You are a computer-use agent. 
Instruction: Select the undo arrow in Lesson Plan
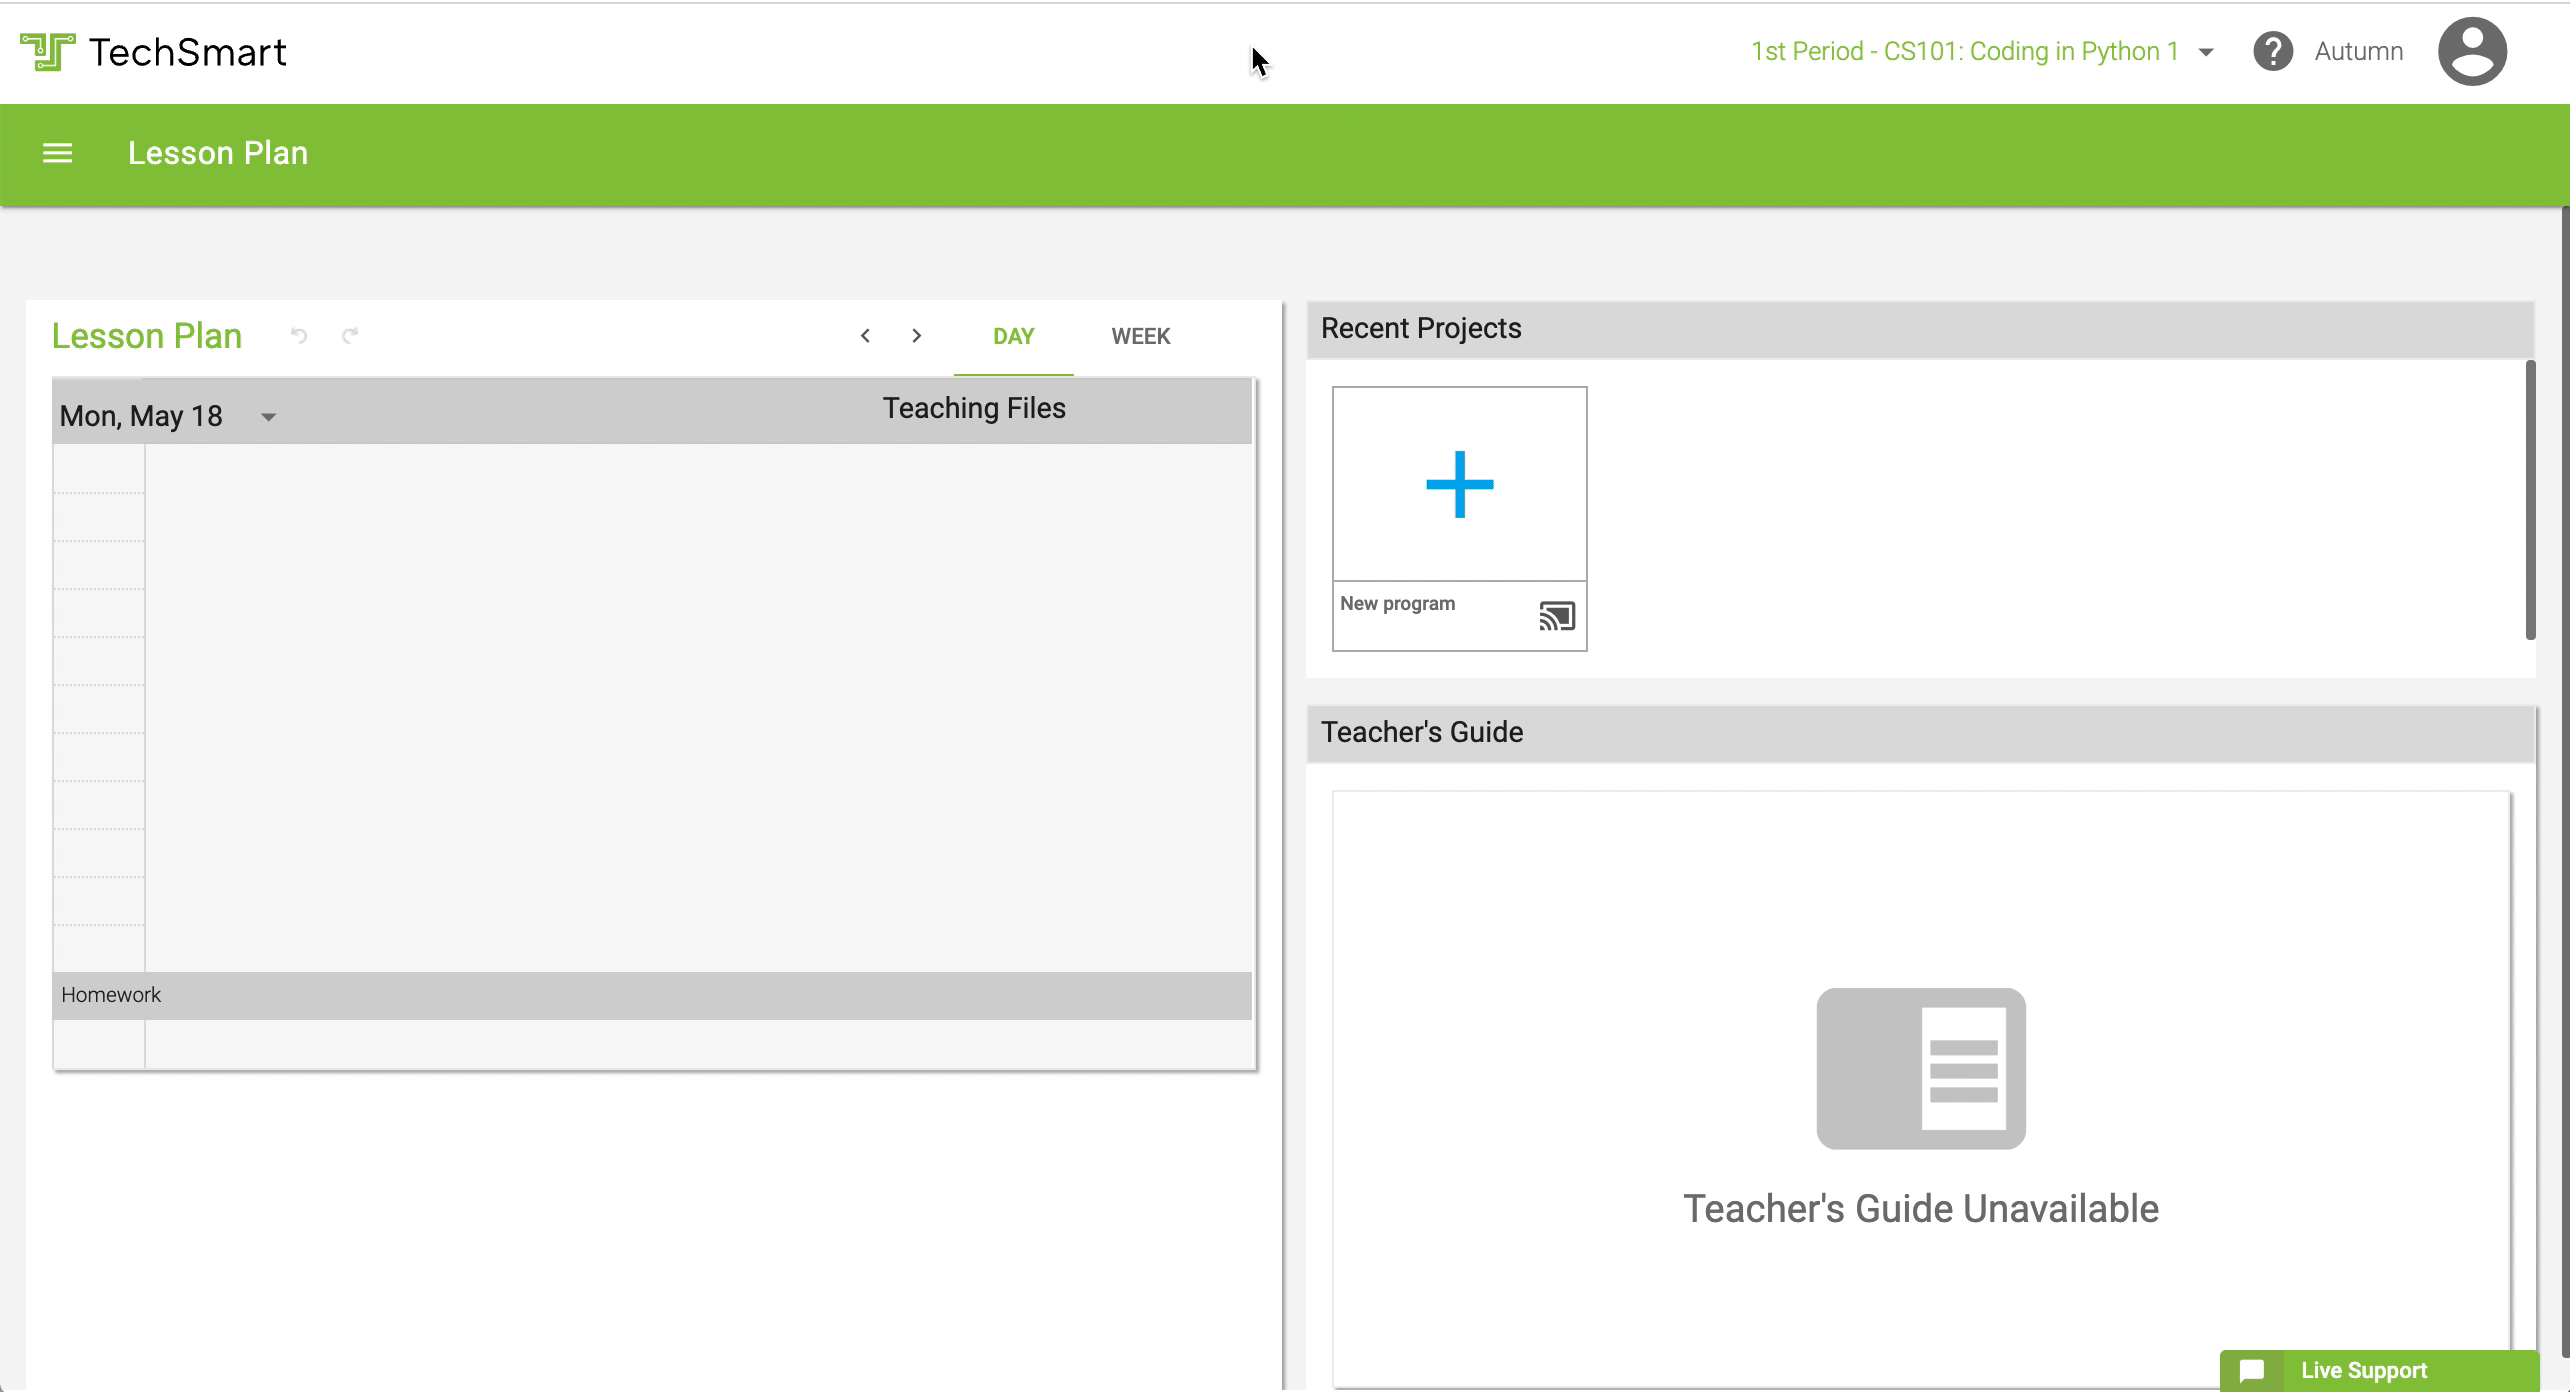click(x=299, y=336)
